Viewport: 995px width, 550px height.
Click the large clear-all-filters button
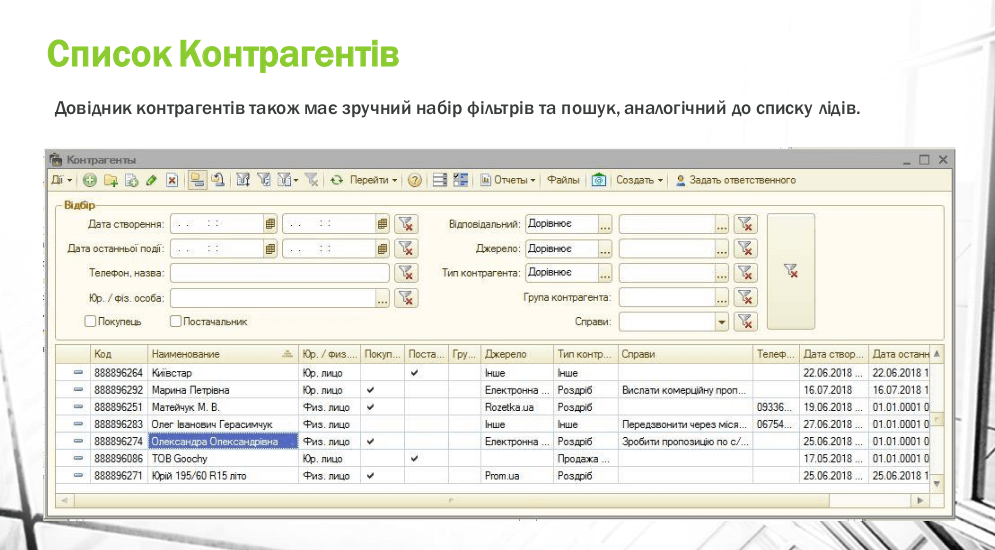(x=790, y=271)
